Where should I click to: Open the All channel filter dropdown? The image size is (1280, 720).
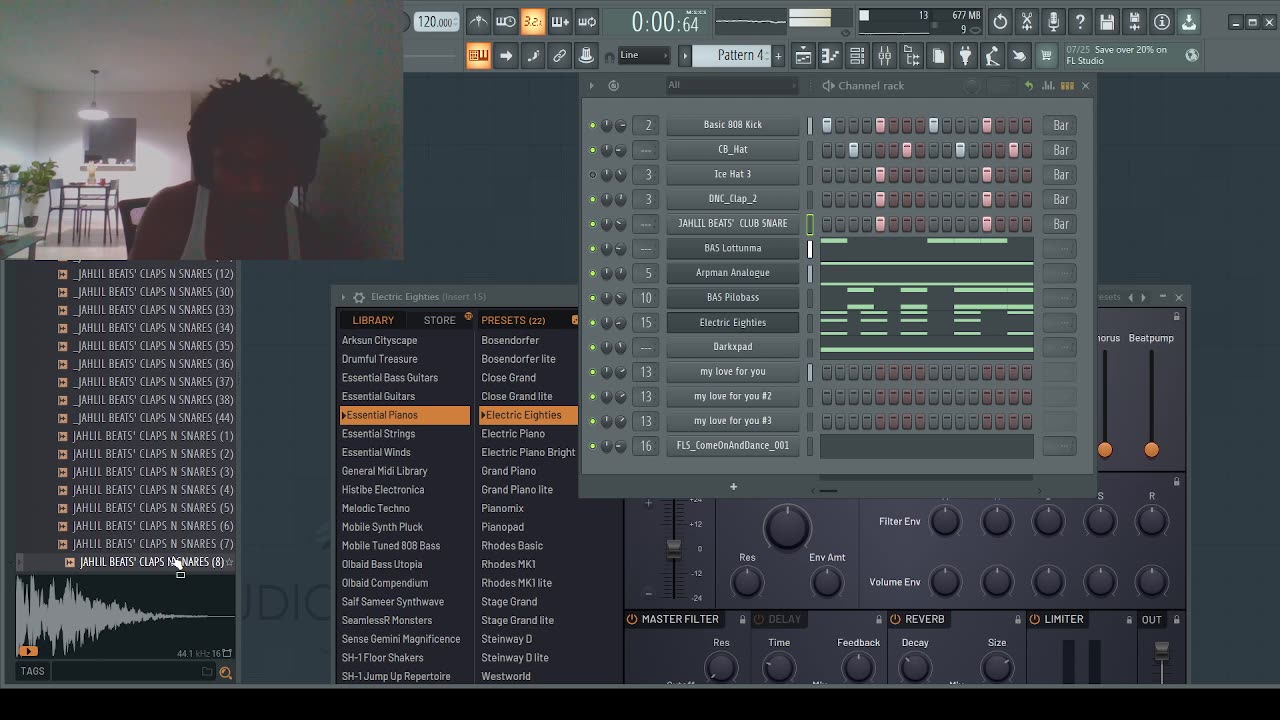[733, 86]
